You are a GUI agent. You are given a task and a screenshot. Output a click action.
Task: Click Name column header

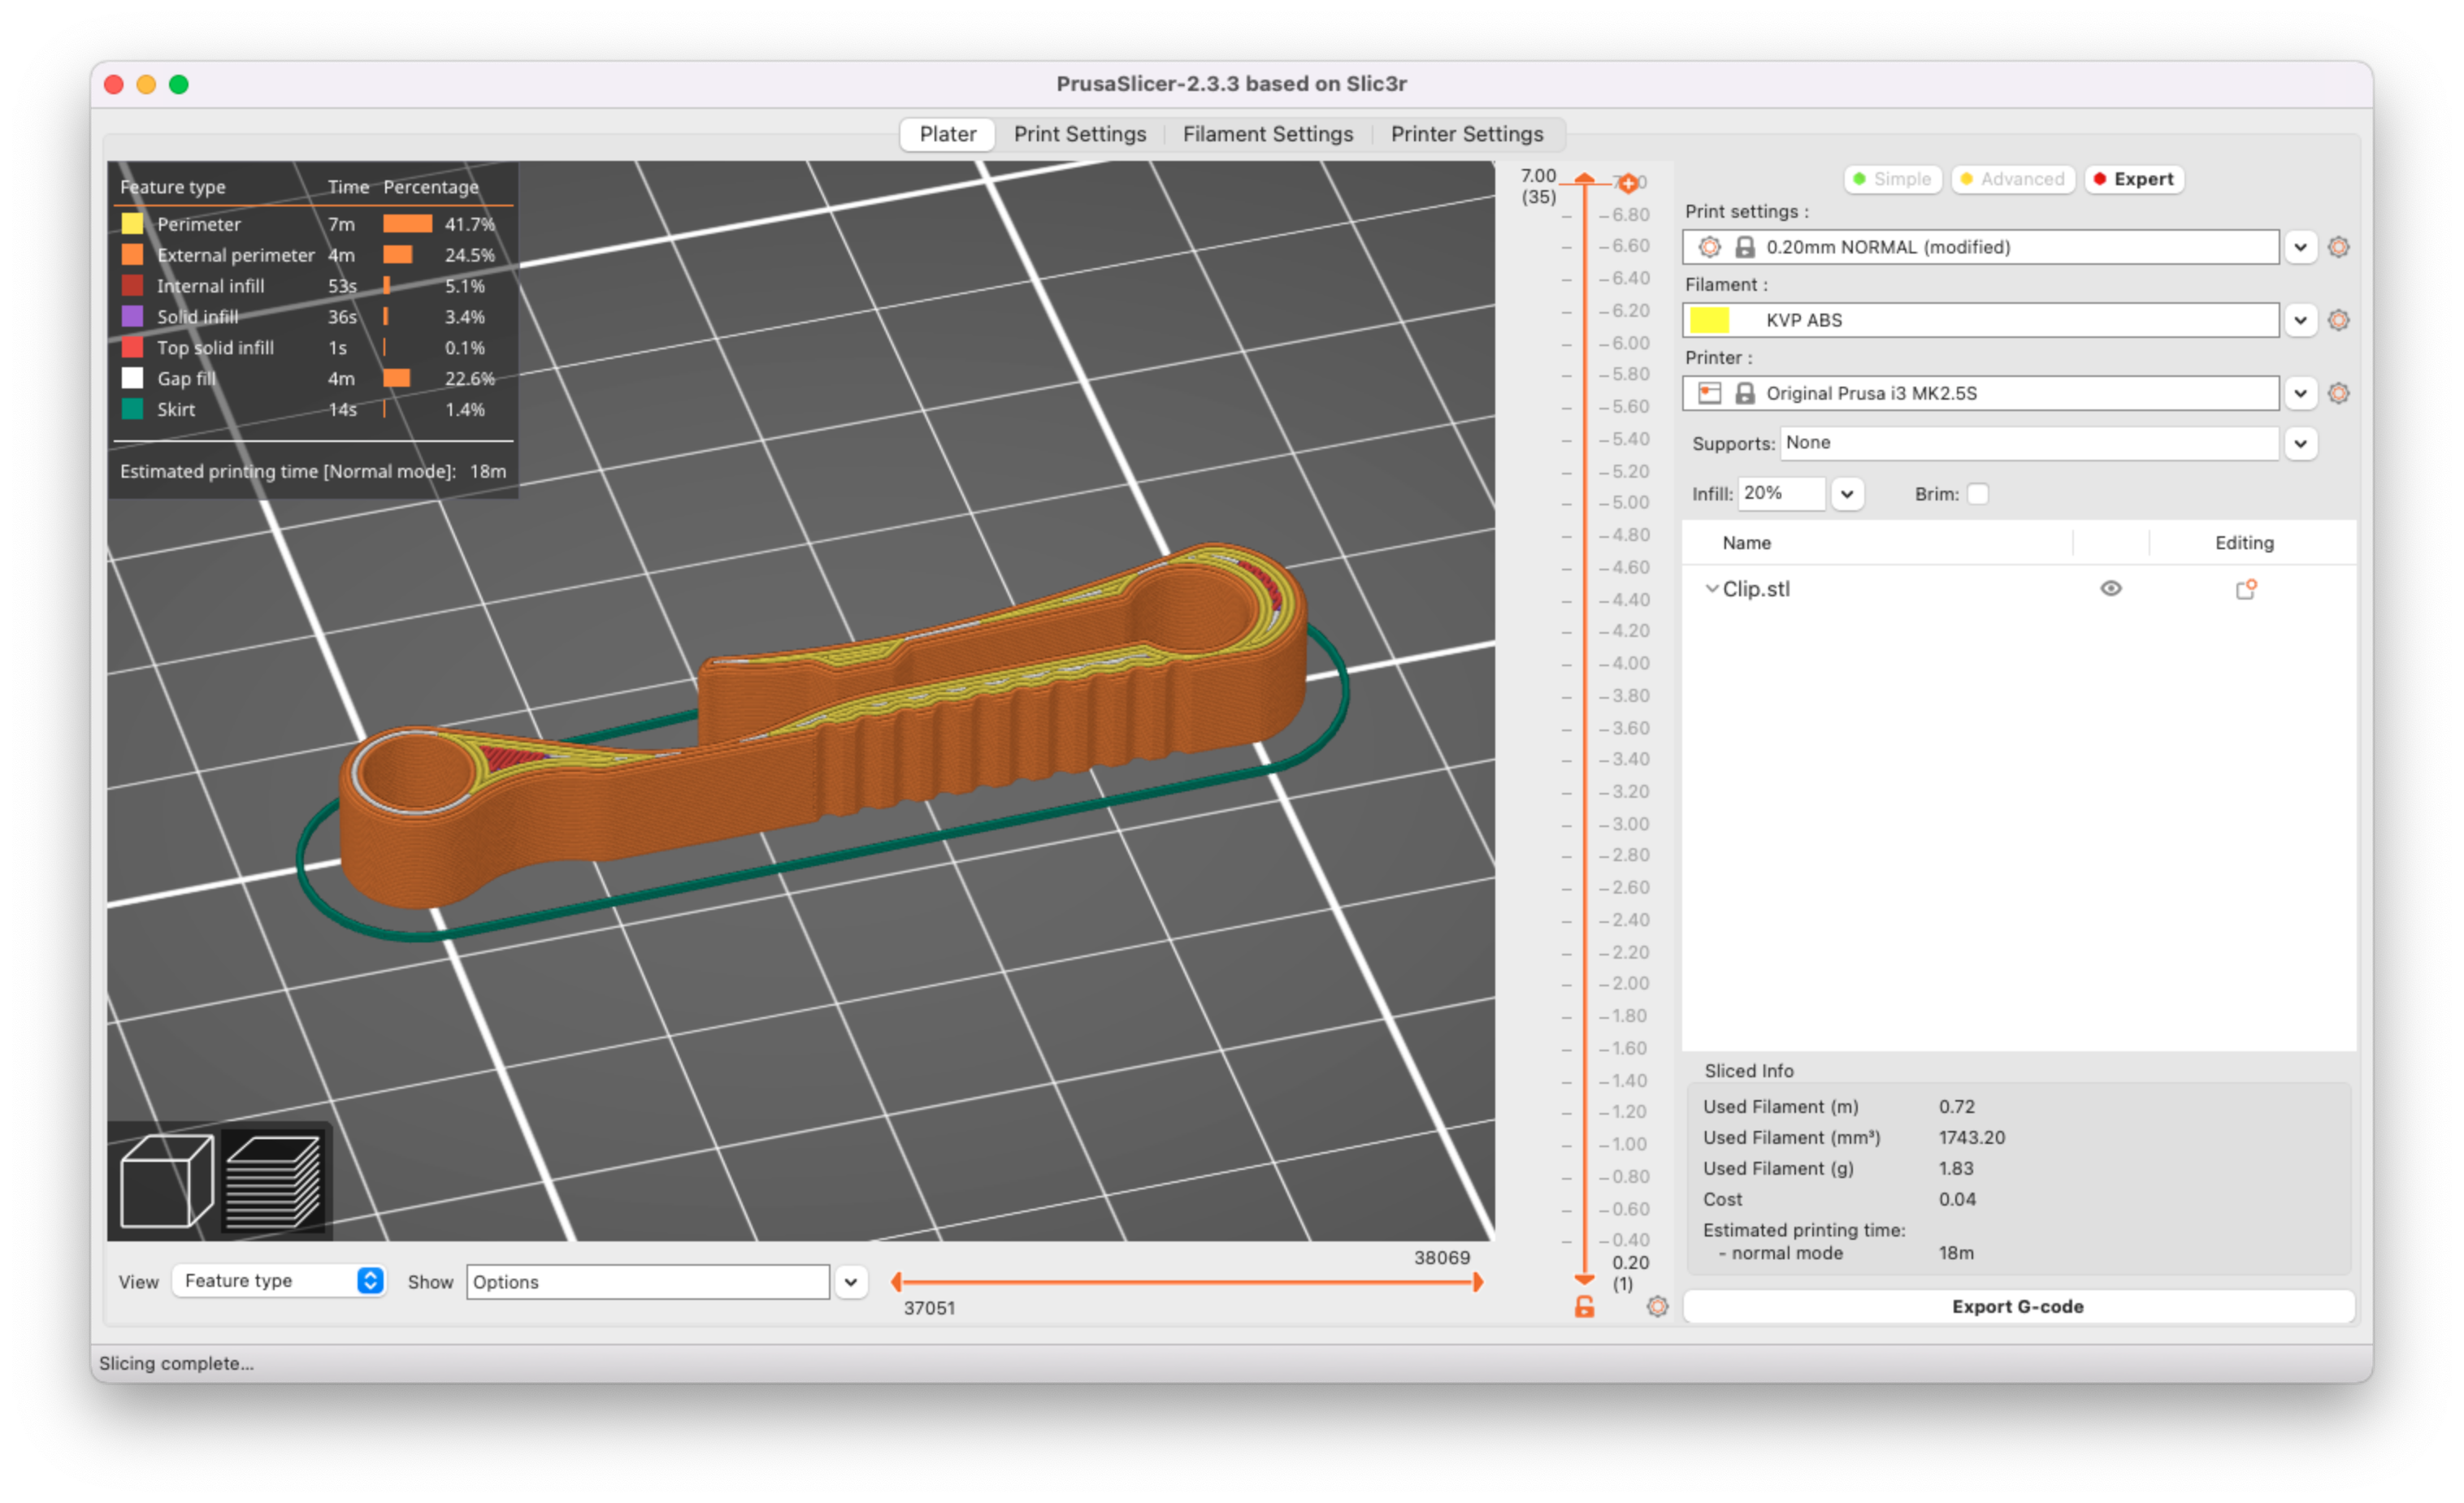point(1746,543)
